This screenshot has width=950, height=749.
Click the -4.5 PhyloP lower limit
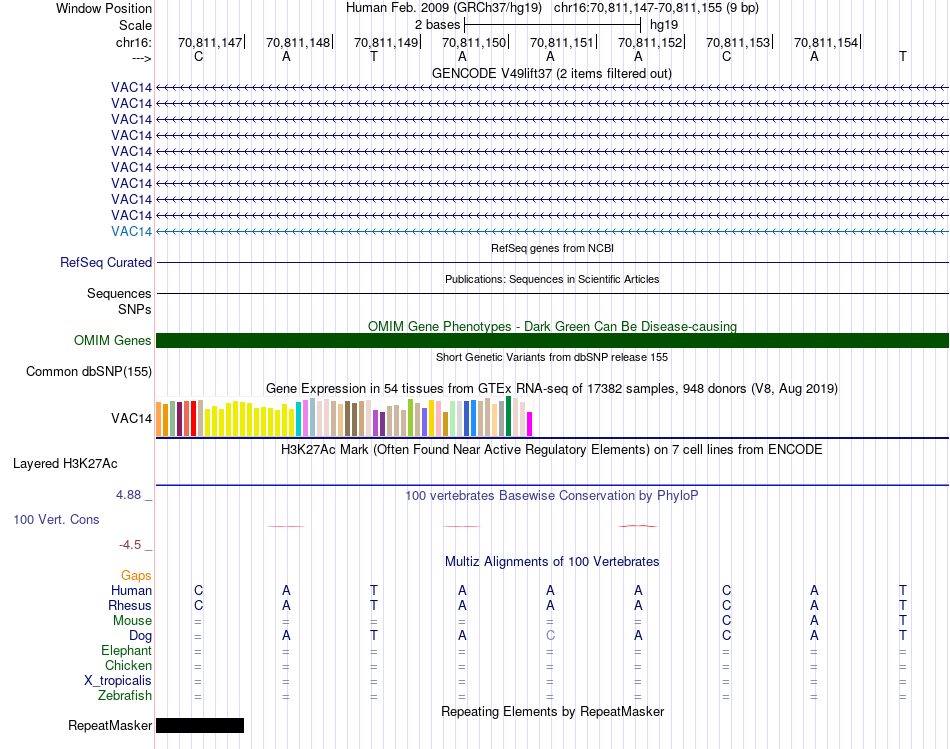tap(130, 545)
